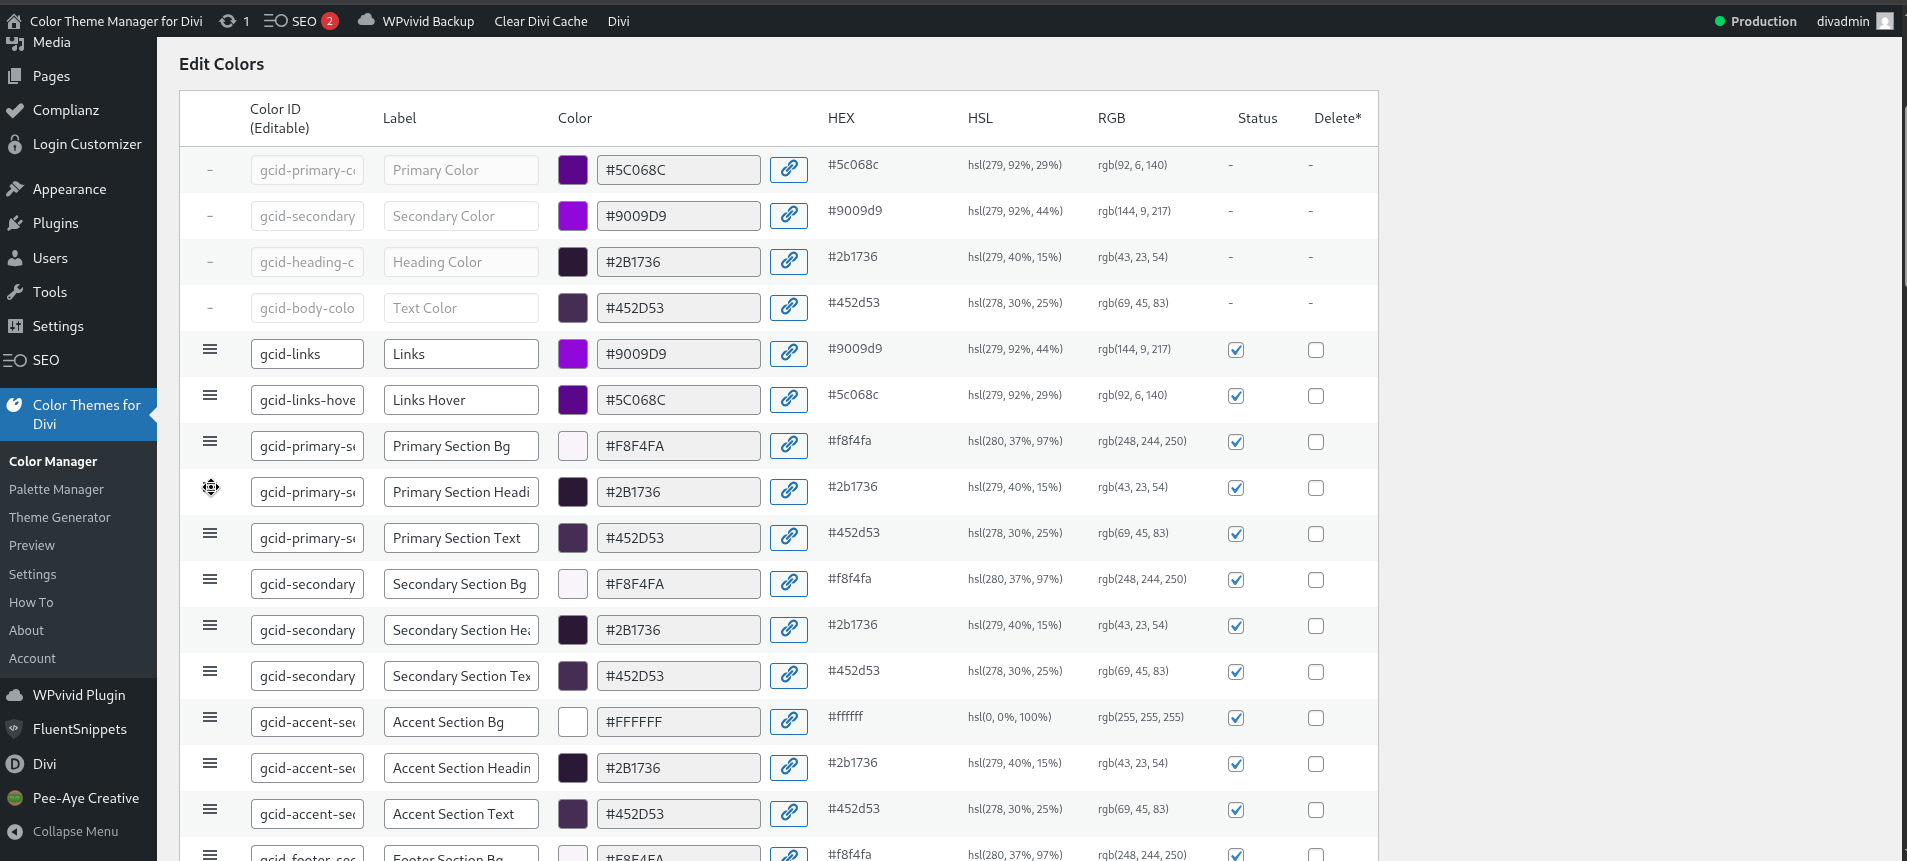Edit hex field for Accent Section Bg (#FFFFFF)
Viewport: 1907px width, 861px height.
(x=679, y=722)
